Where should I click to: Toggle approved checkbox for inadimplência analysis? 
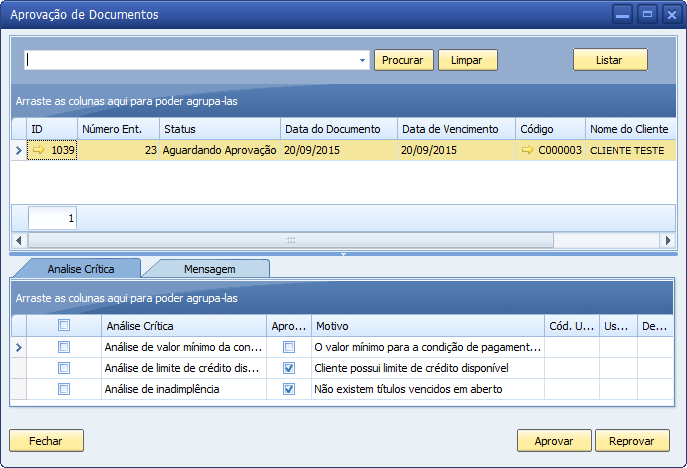[x=289, y=389]
